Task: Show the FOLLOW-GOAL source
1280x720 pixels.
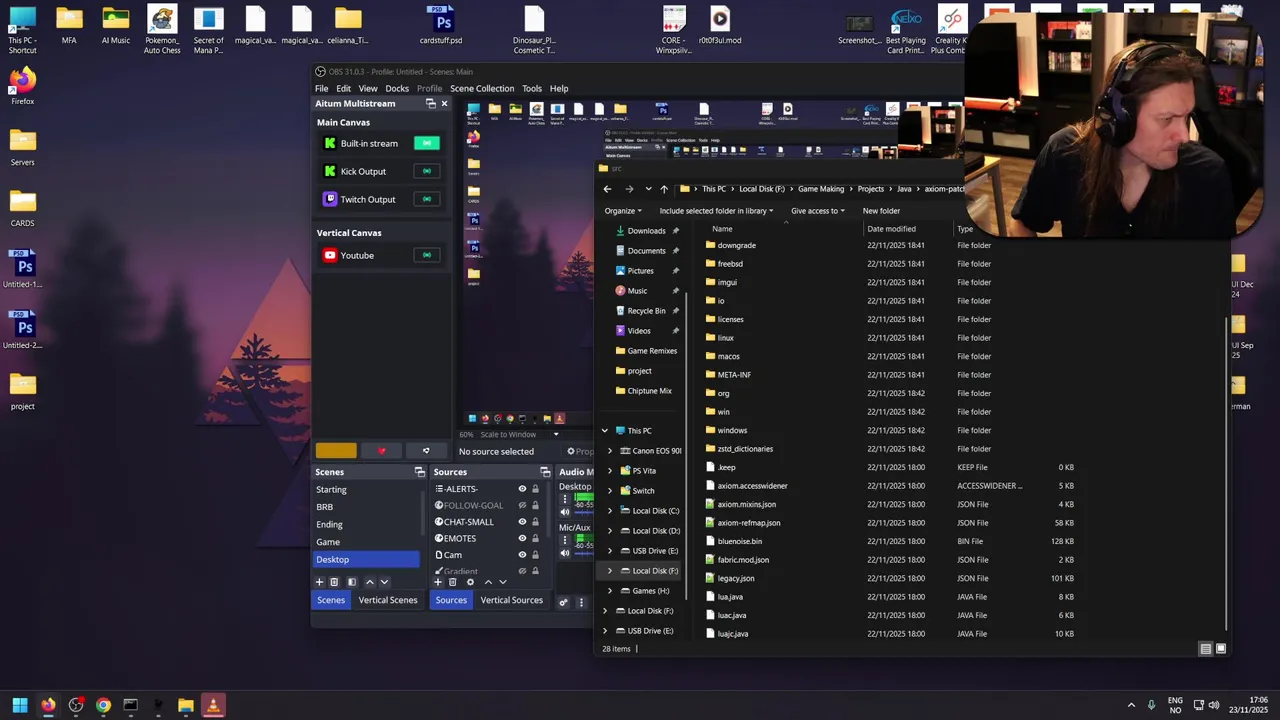Action: 522,505
